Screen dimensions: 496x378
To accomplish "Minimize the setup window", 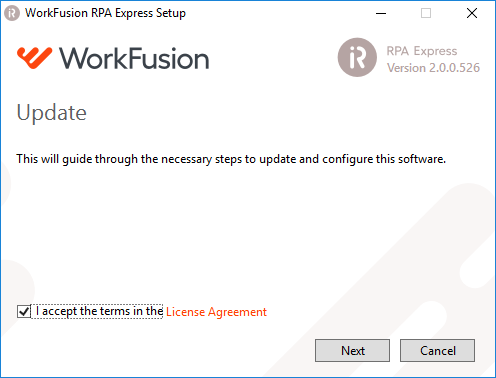I will (381, 13).
